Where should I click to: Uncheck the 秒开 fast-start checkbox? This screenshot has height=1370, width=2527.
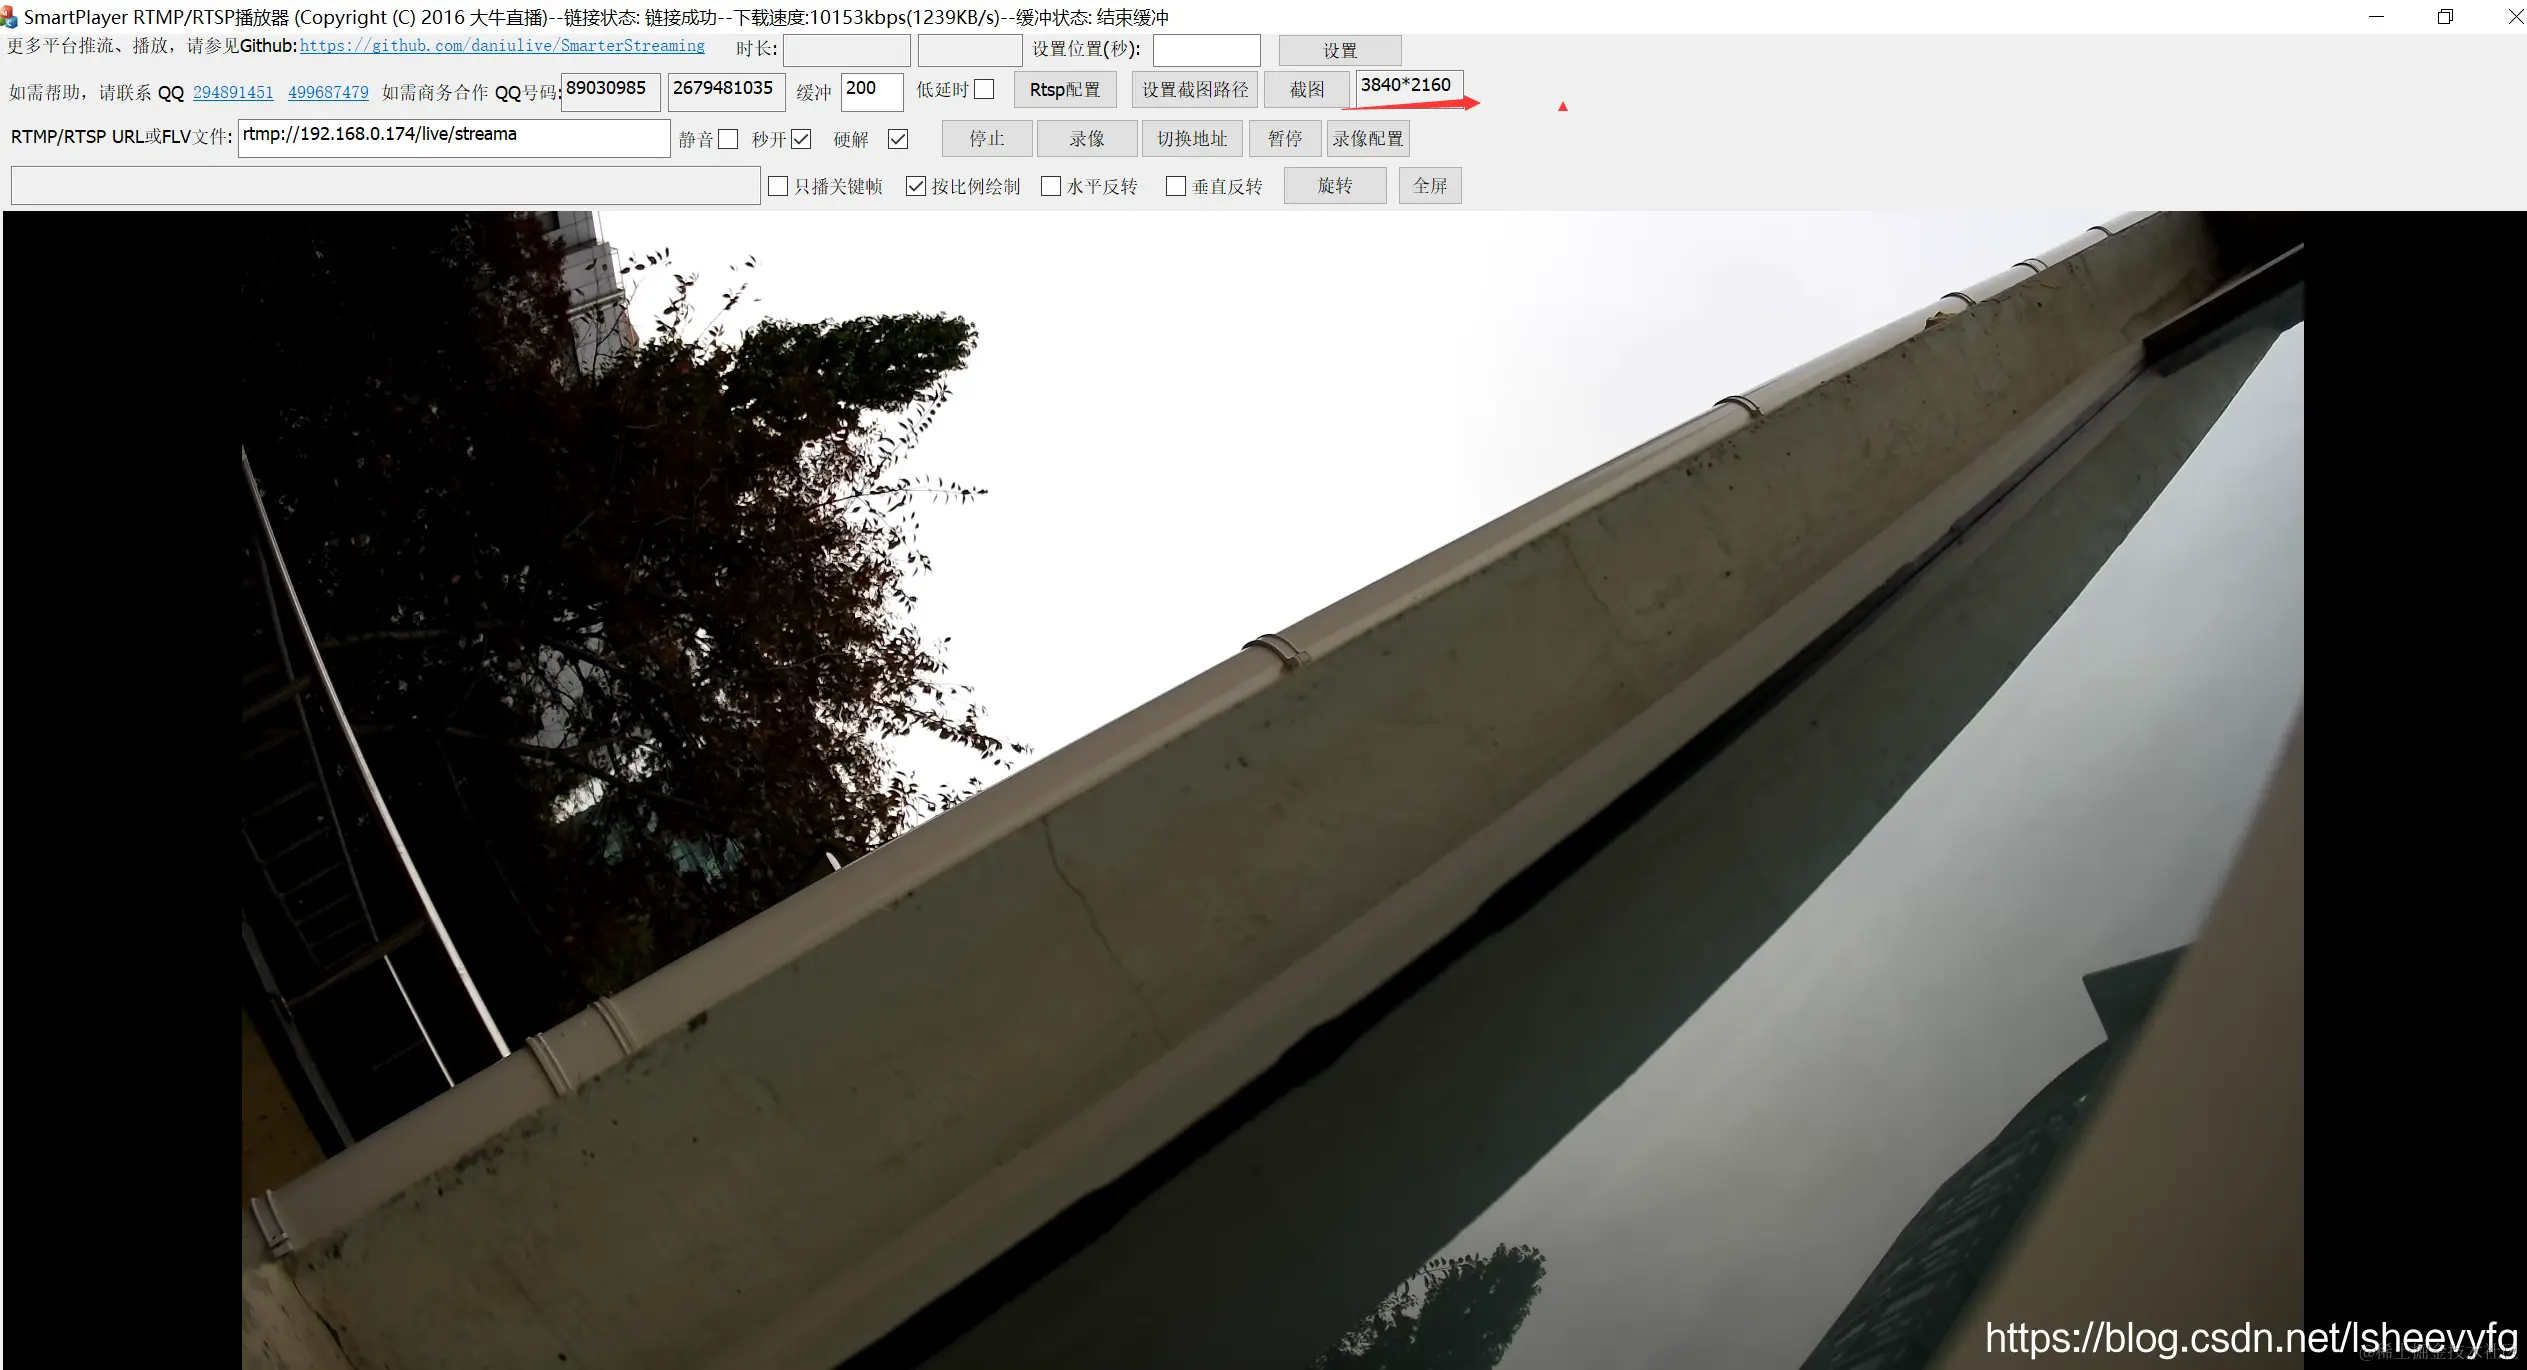801,140
